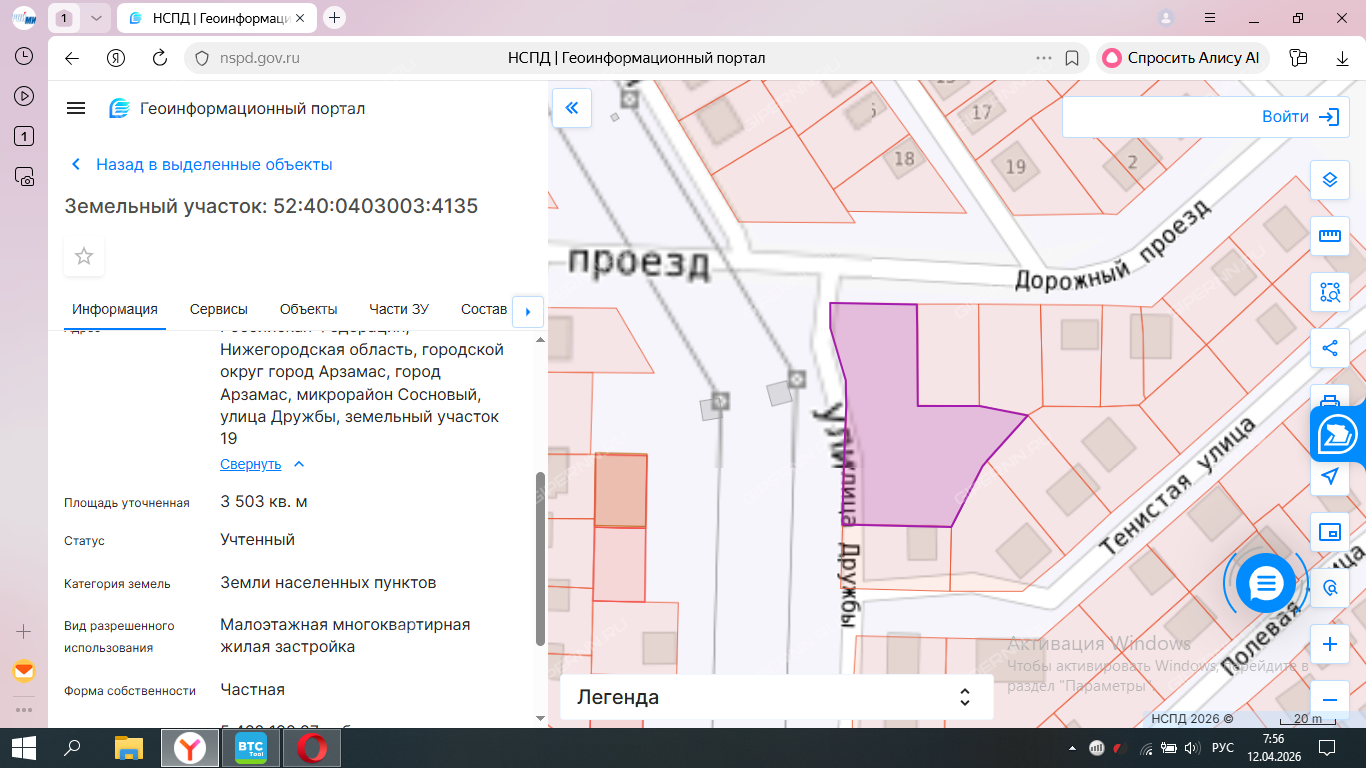Switch to the Сервисы tab
The image size is (1366, 768).
[x=218, y=309]
